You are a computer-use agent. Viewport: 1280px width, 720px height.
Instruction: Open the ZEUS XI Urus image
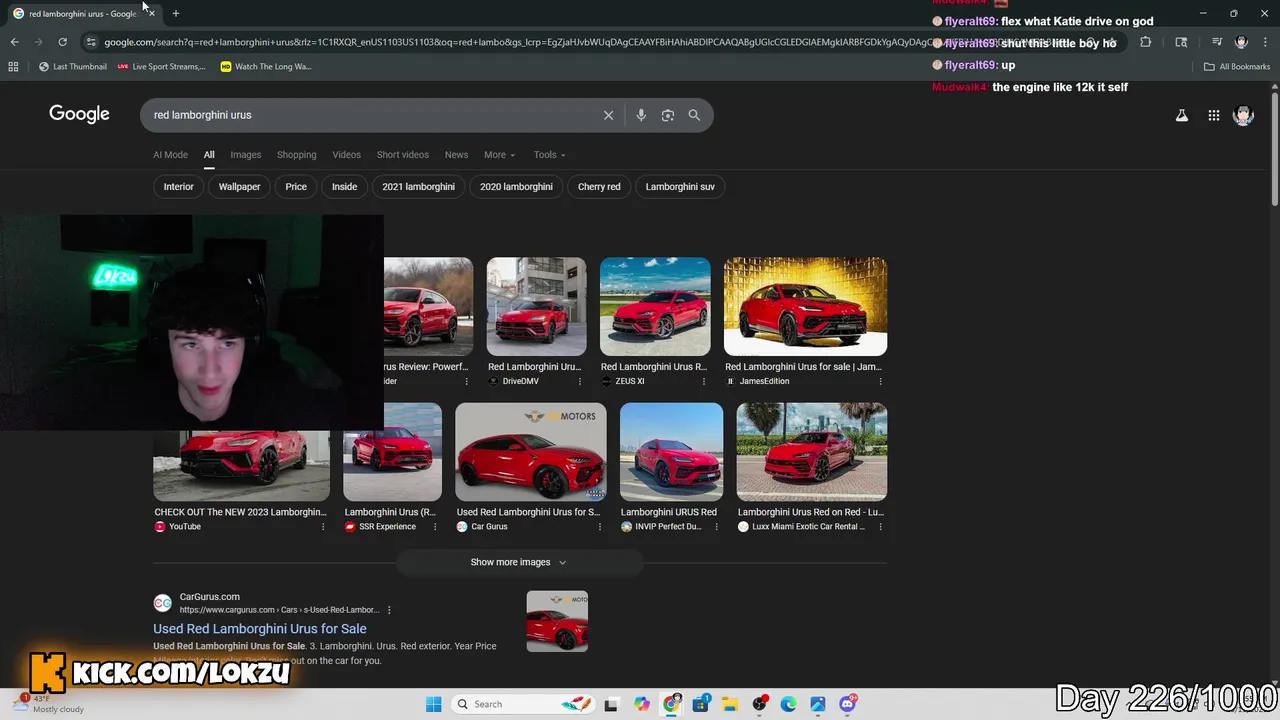[x=655, y=306]
